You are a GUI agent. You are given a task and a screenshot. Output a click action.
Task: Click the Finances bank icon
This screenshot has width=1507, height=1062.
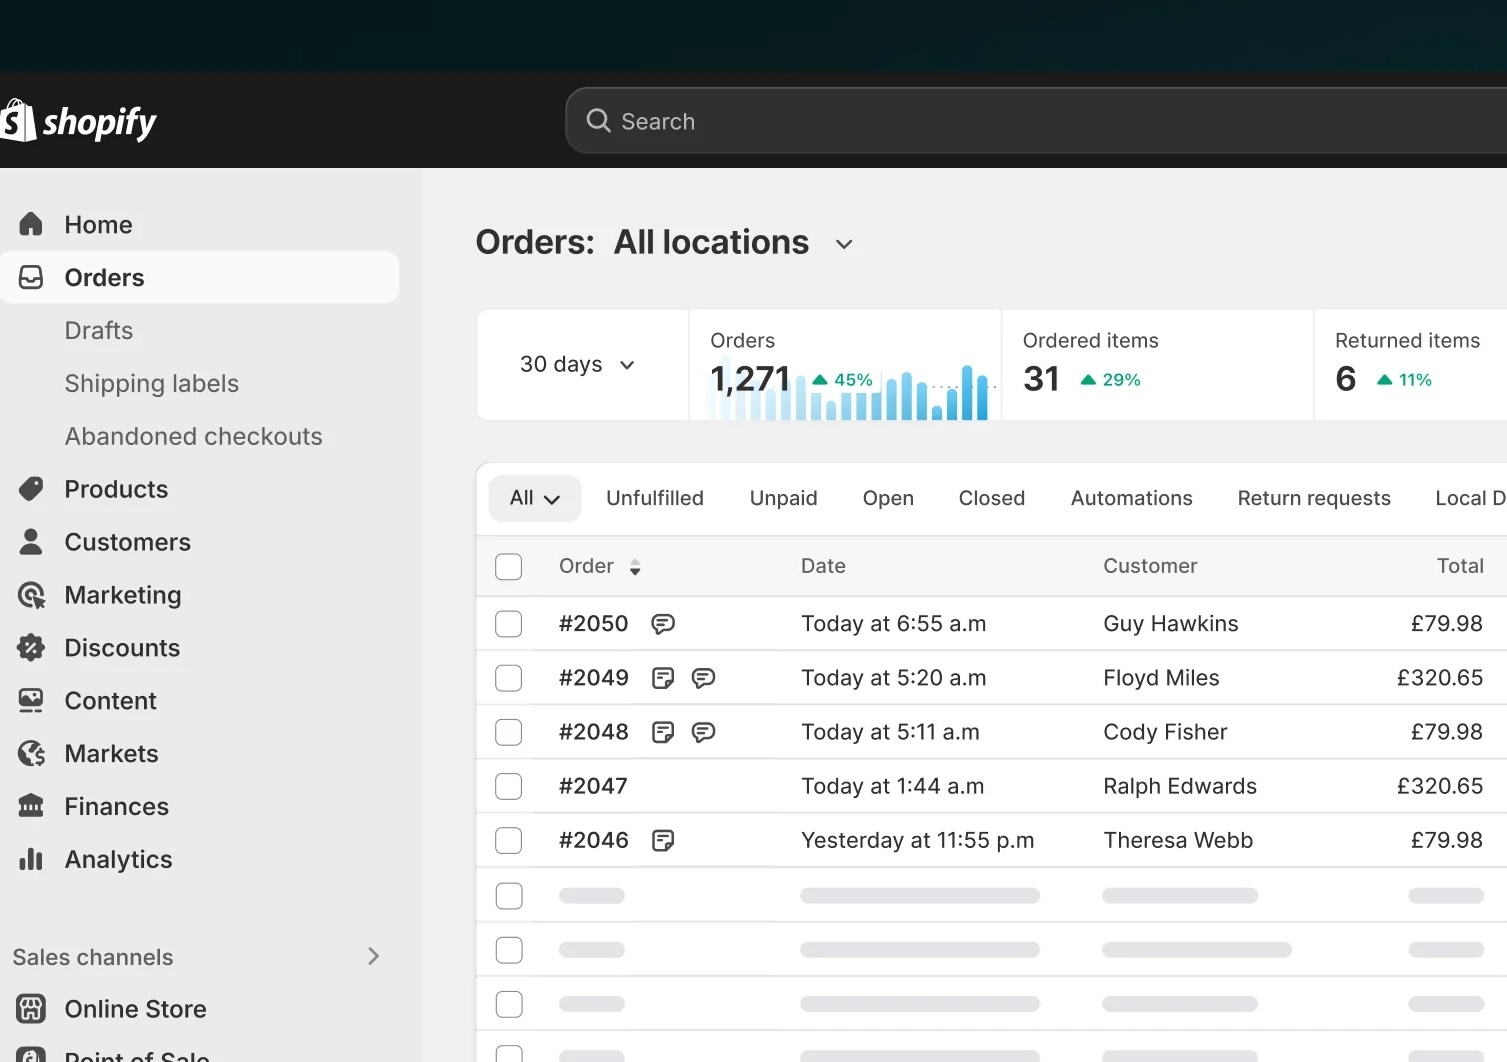tap(30, 806)
